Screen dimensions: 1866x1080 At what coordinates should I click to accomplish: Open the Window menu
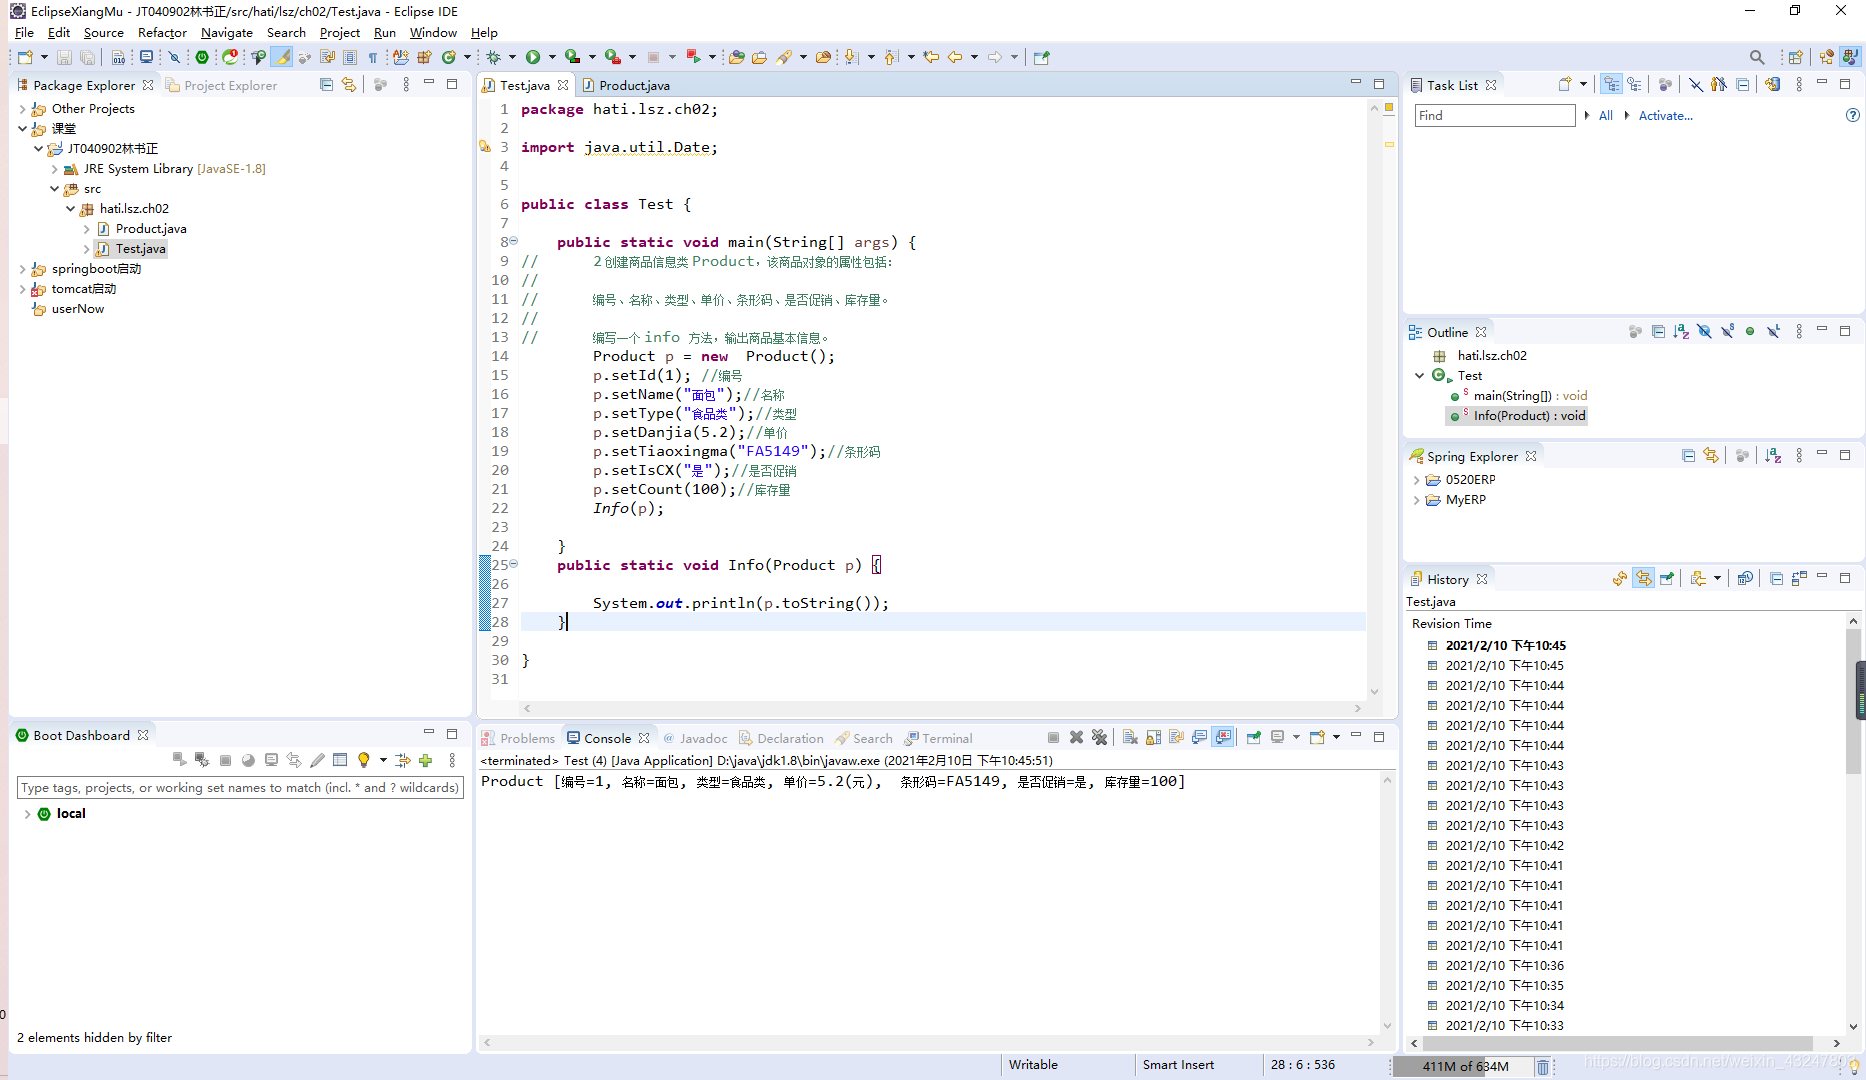coord(433,33)
